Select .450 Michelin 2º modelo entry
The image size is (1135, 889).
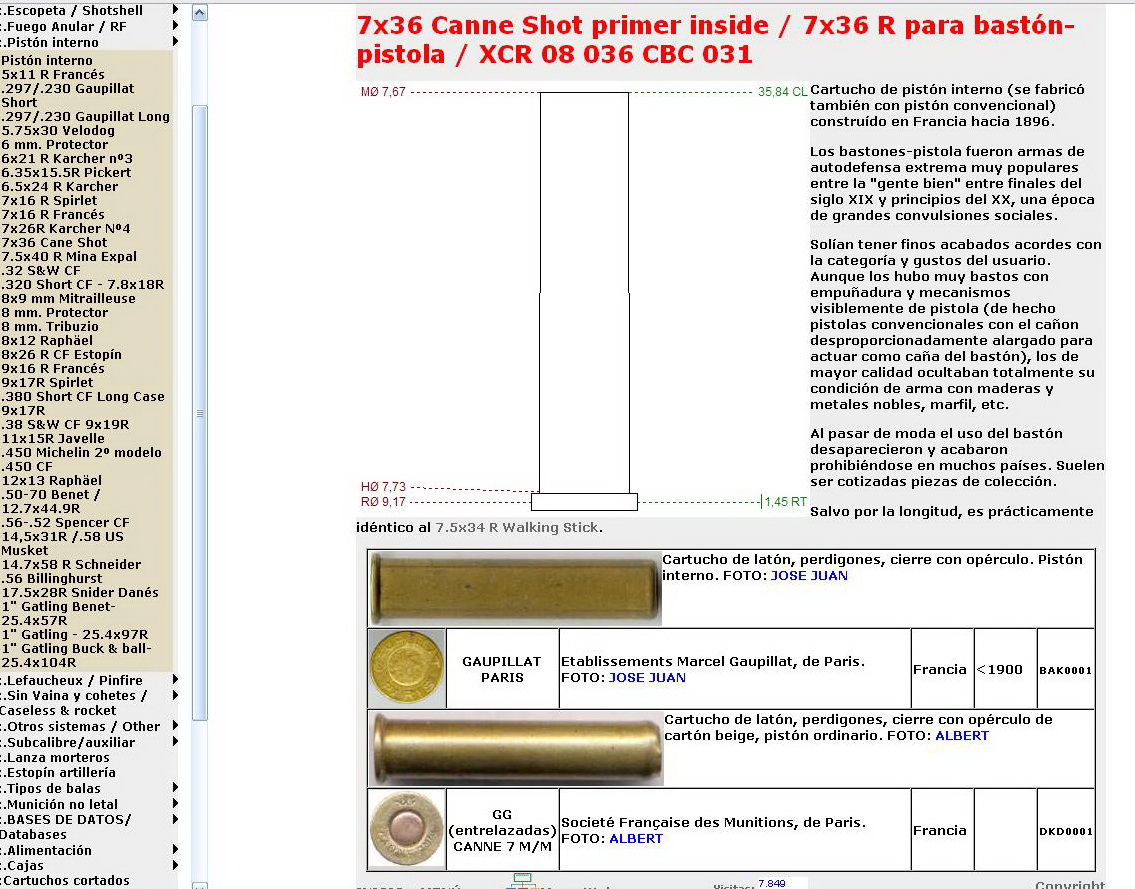click(81, 452)
